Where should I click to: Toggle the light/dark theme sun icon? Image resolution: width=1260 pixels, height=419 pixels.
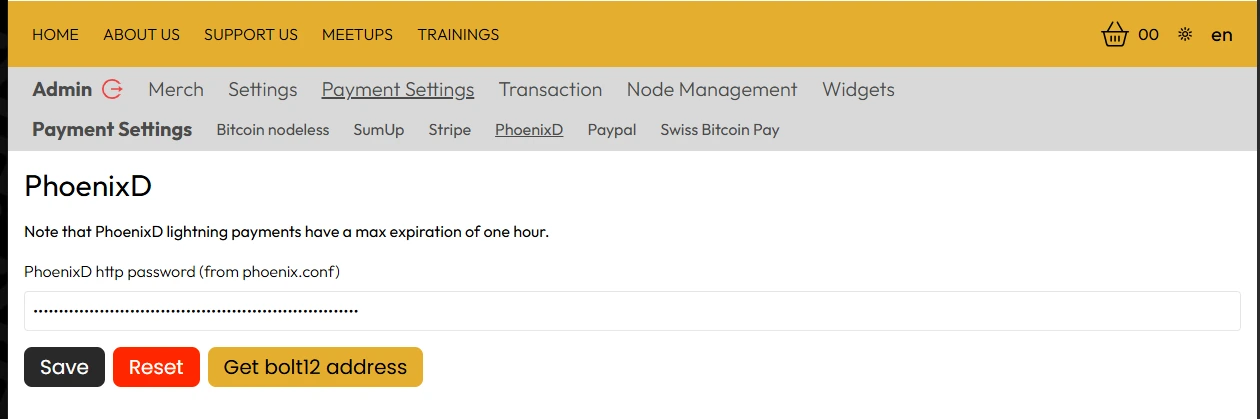[1185, 35]
